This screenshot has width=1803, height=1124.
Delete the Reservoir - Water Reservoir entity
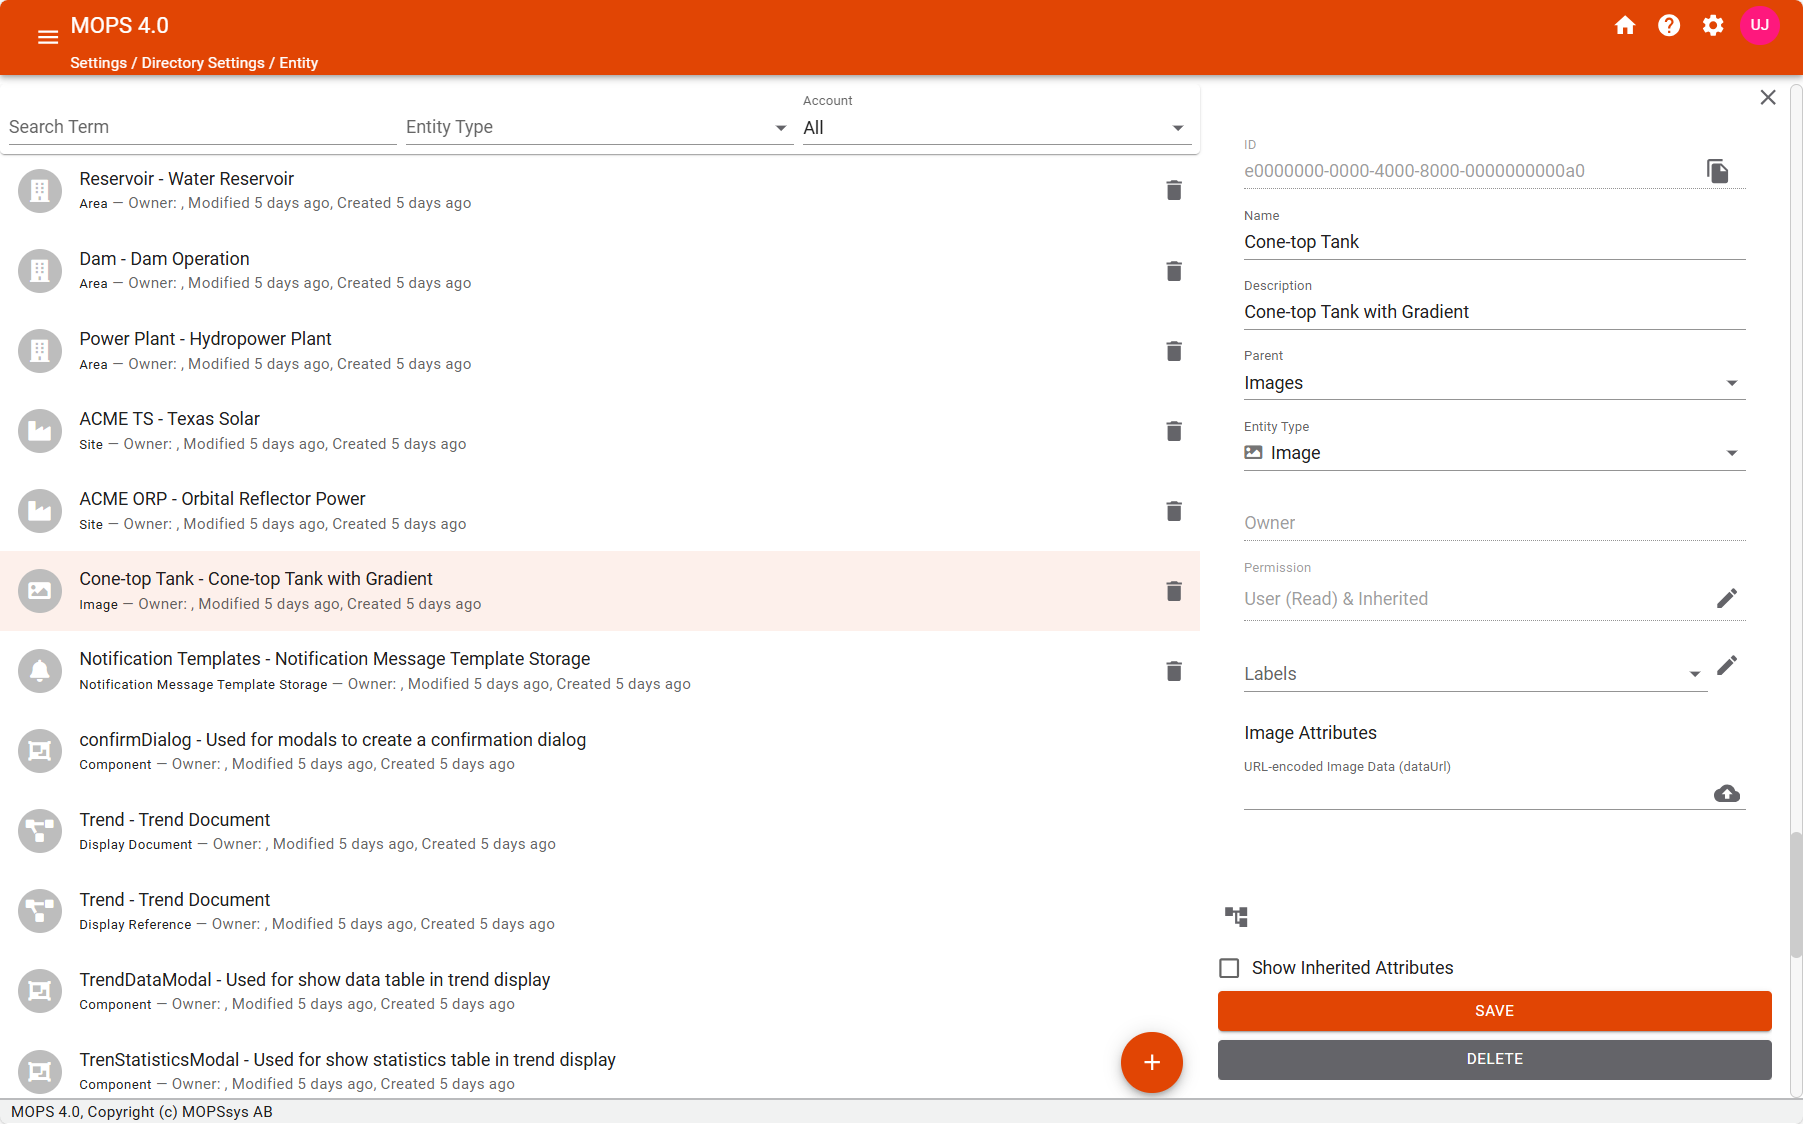tap(1174, 191)
